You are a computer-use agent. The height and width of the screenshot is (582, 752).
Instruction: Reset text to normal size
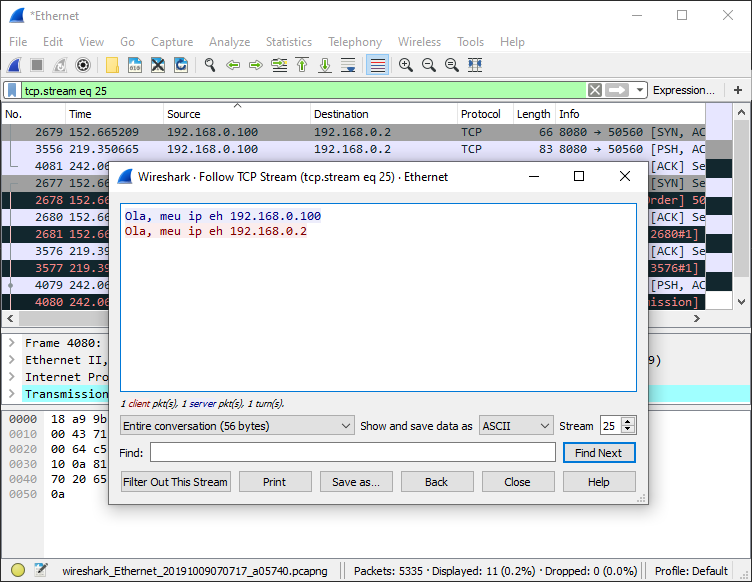point(452,65)
